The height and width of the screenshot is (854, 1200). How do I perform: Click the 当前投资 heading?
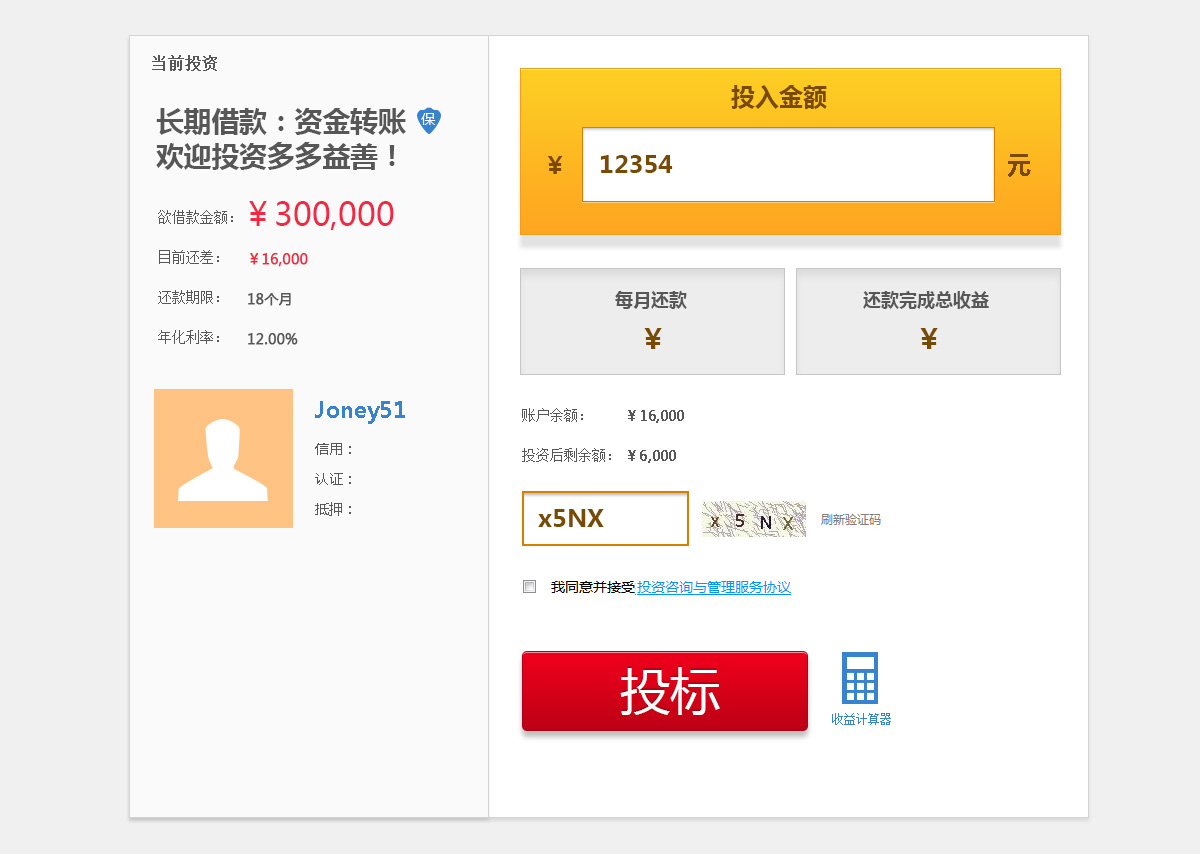coord(184,64)
